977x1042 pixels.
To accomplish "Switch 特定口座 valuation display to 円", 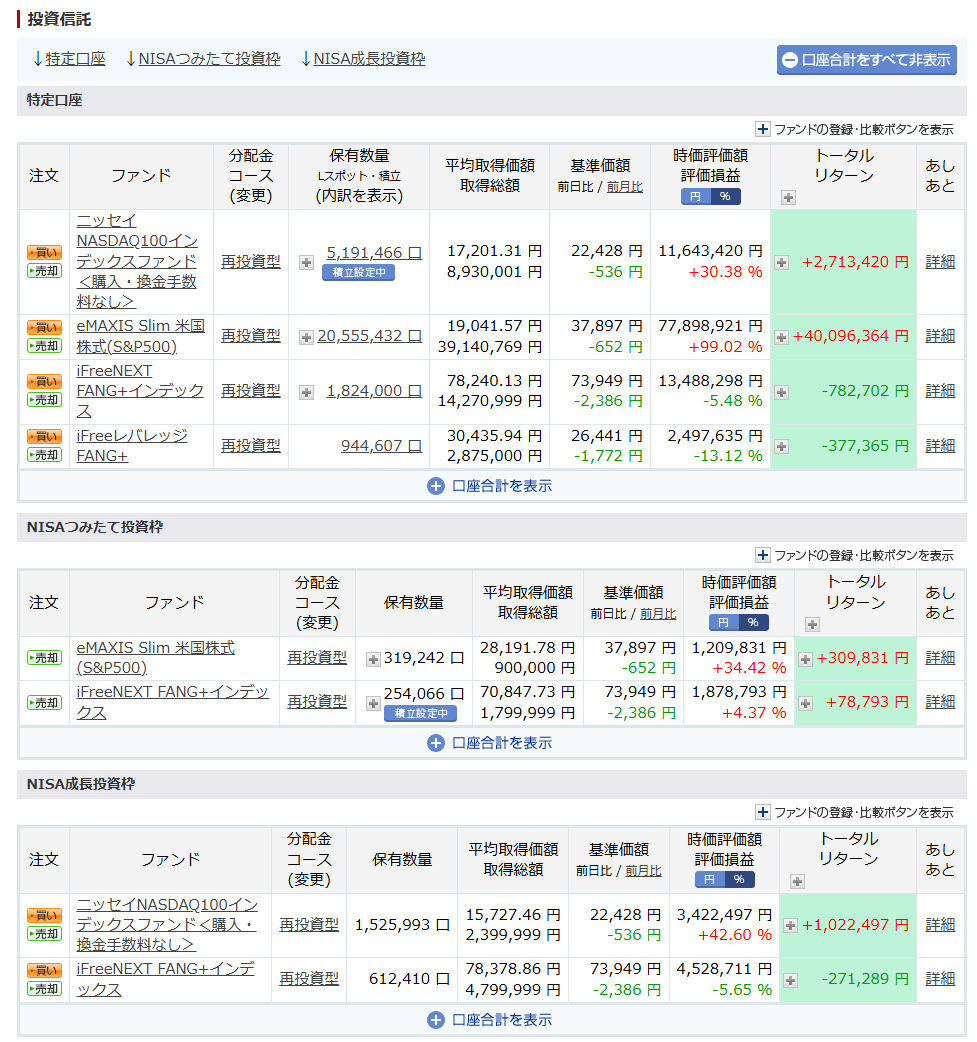I will pyautogui.click(x=696, y=197).
